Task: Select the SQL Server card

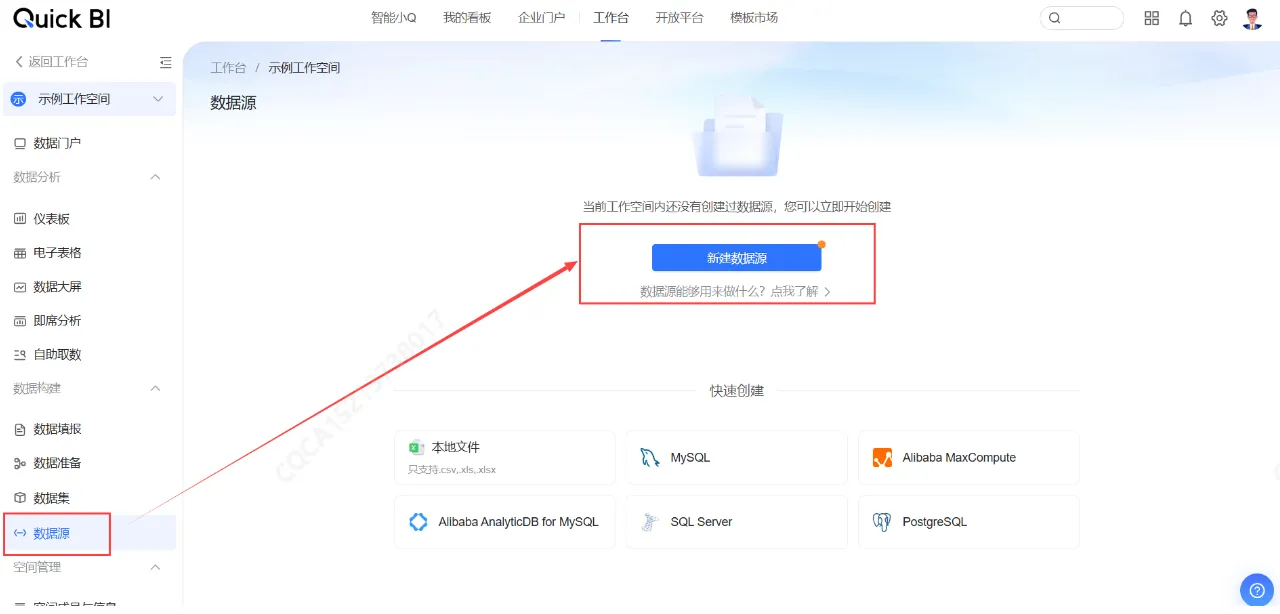Action: [x=737, y=522]
